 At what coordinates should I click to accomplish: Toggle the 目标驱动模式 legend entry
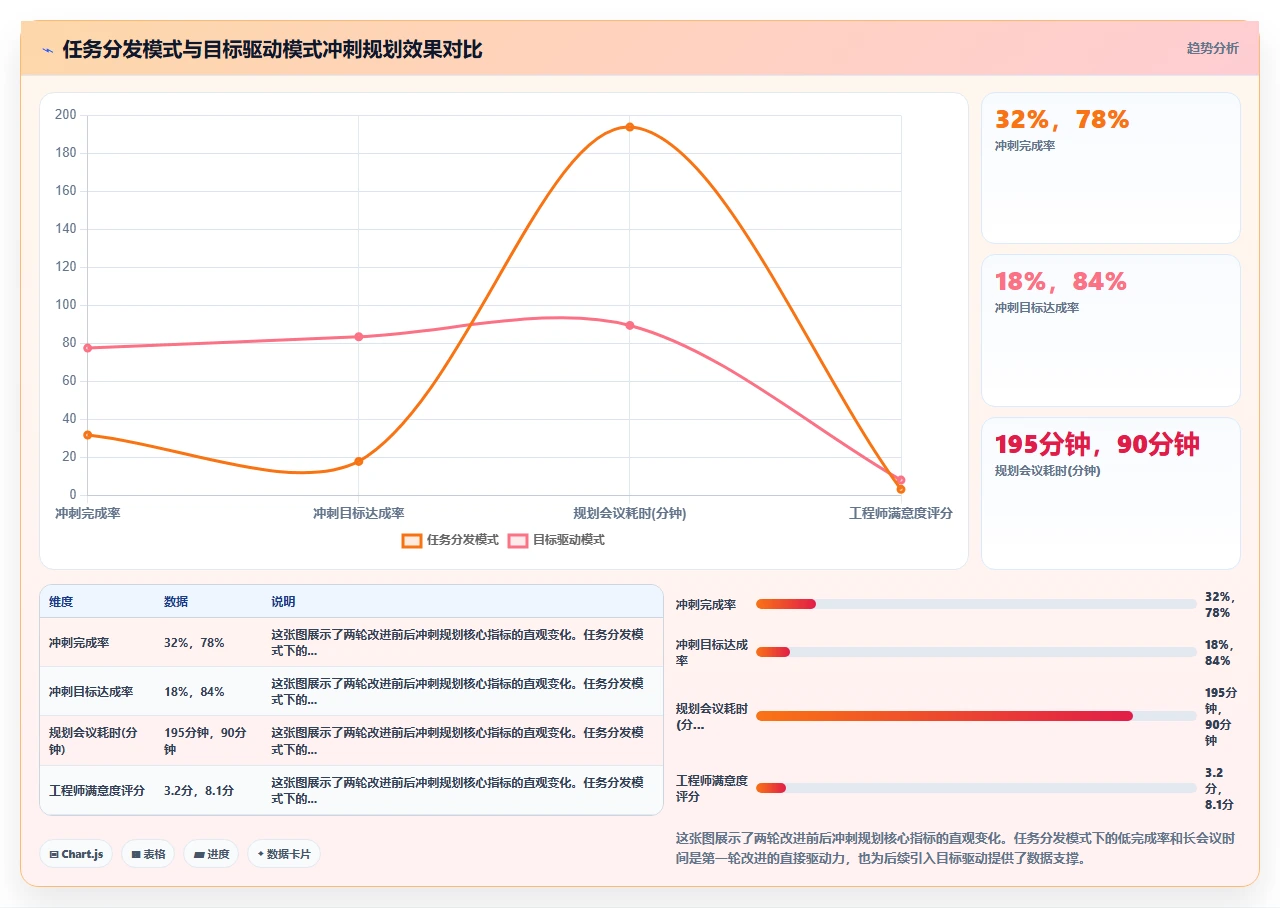pyautogui.click(x=556, y=540)
